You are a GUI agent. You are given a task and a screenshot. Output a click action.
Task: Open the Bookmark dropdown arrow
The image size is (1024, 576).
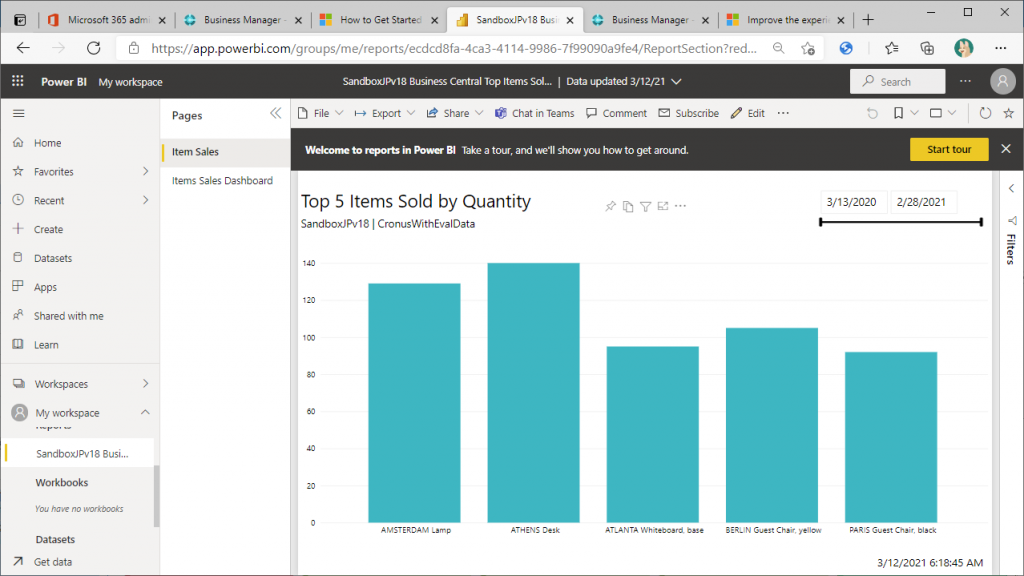pyautogui.click(x=914, y=113)
